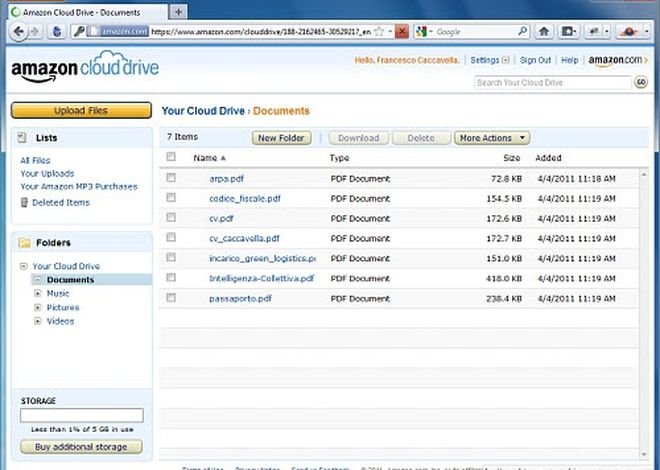660x470 pixels.
Task: Click the Stop loading red X button
Action: (x=402, y=32)
